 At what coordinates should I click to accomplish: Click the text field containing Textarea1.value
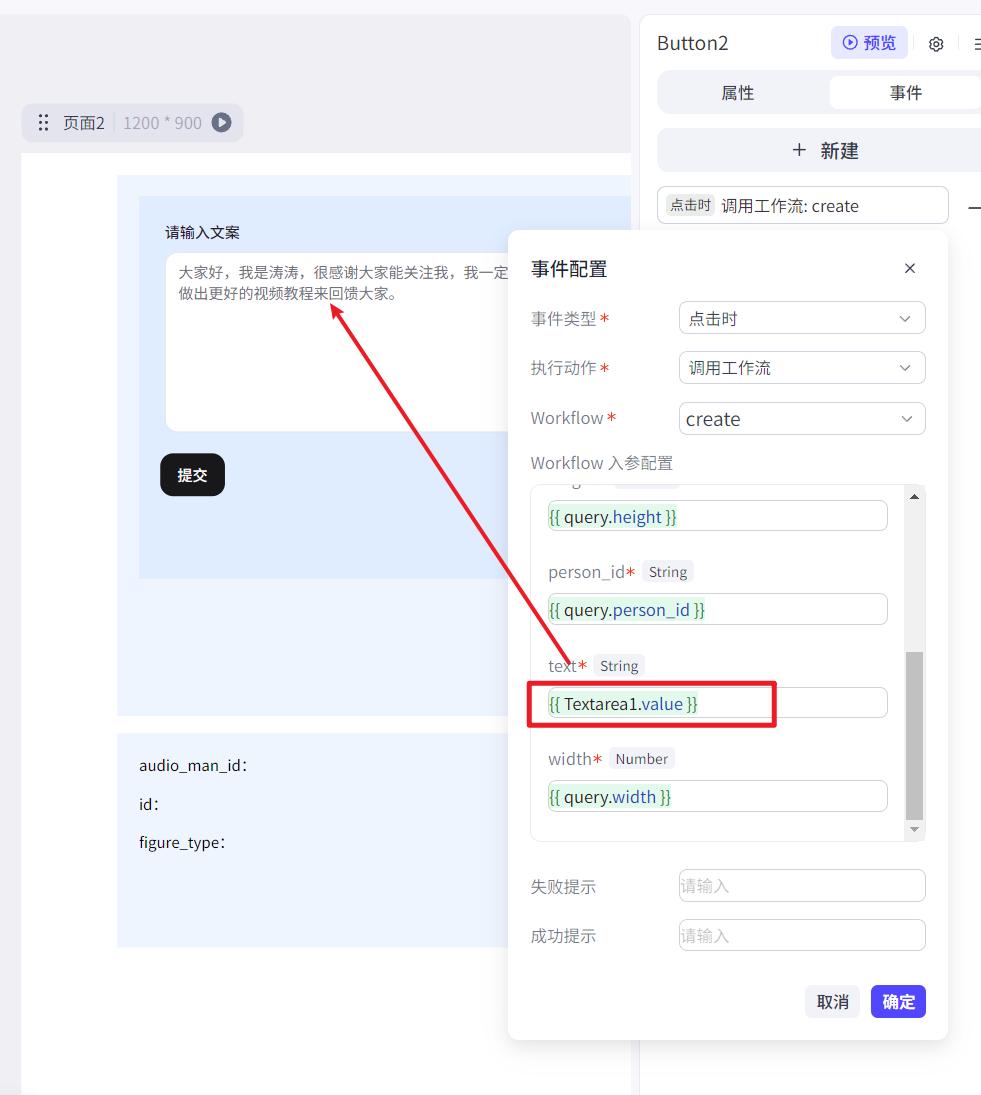click(x=716, y=704)
